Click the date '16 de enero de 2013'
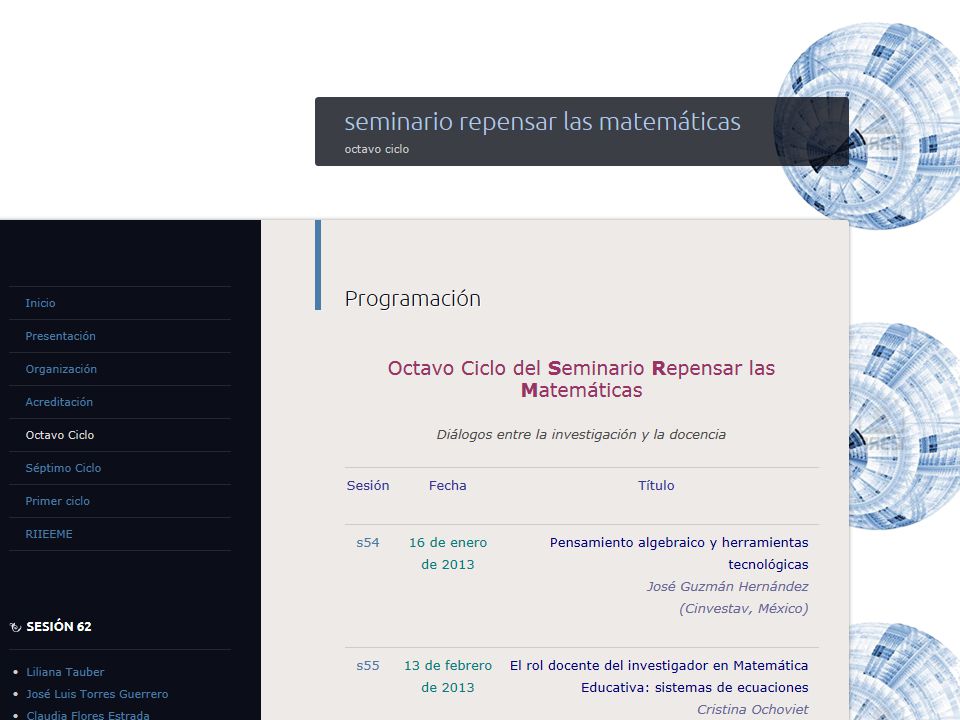The width and height of the screenshot is (960, 720). [448, 553]
